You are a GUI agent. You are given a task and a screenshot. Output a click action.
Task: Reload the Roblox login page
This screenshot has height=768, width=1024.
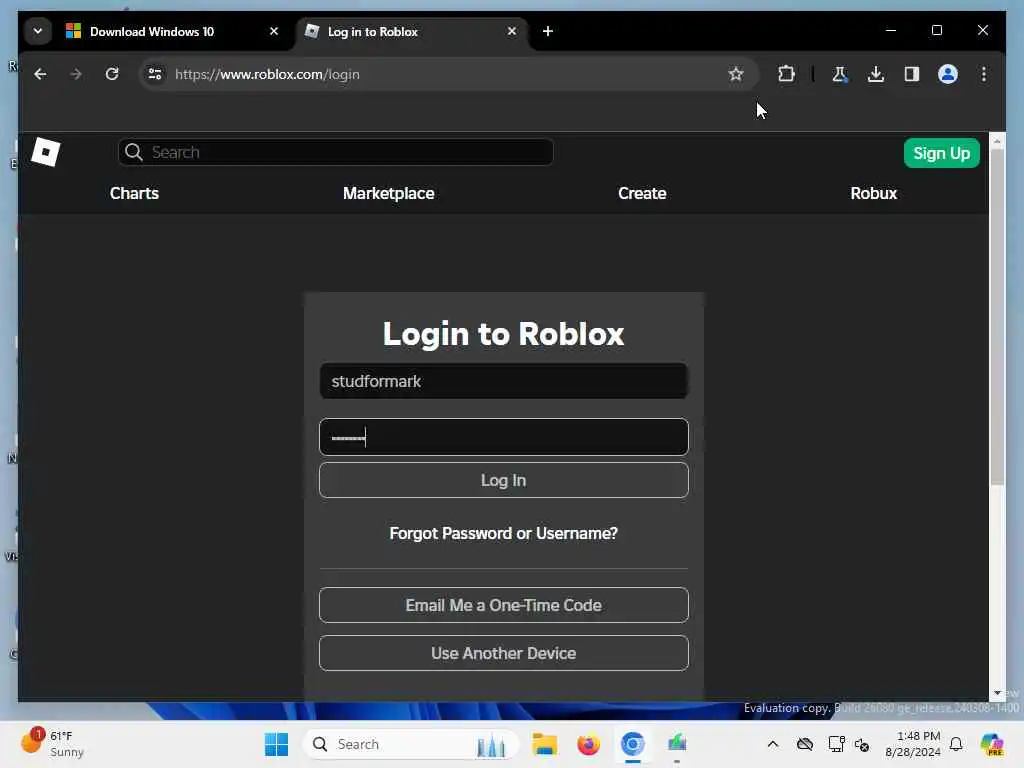coord(112,74)
